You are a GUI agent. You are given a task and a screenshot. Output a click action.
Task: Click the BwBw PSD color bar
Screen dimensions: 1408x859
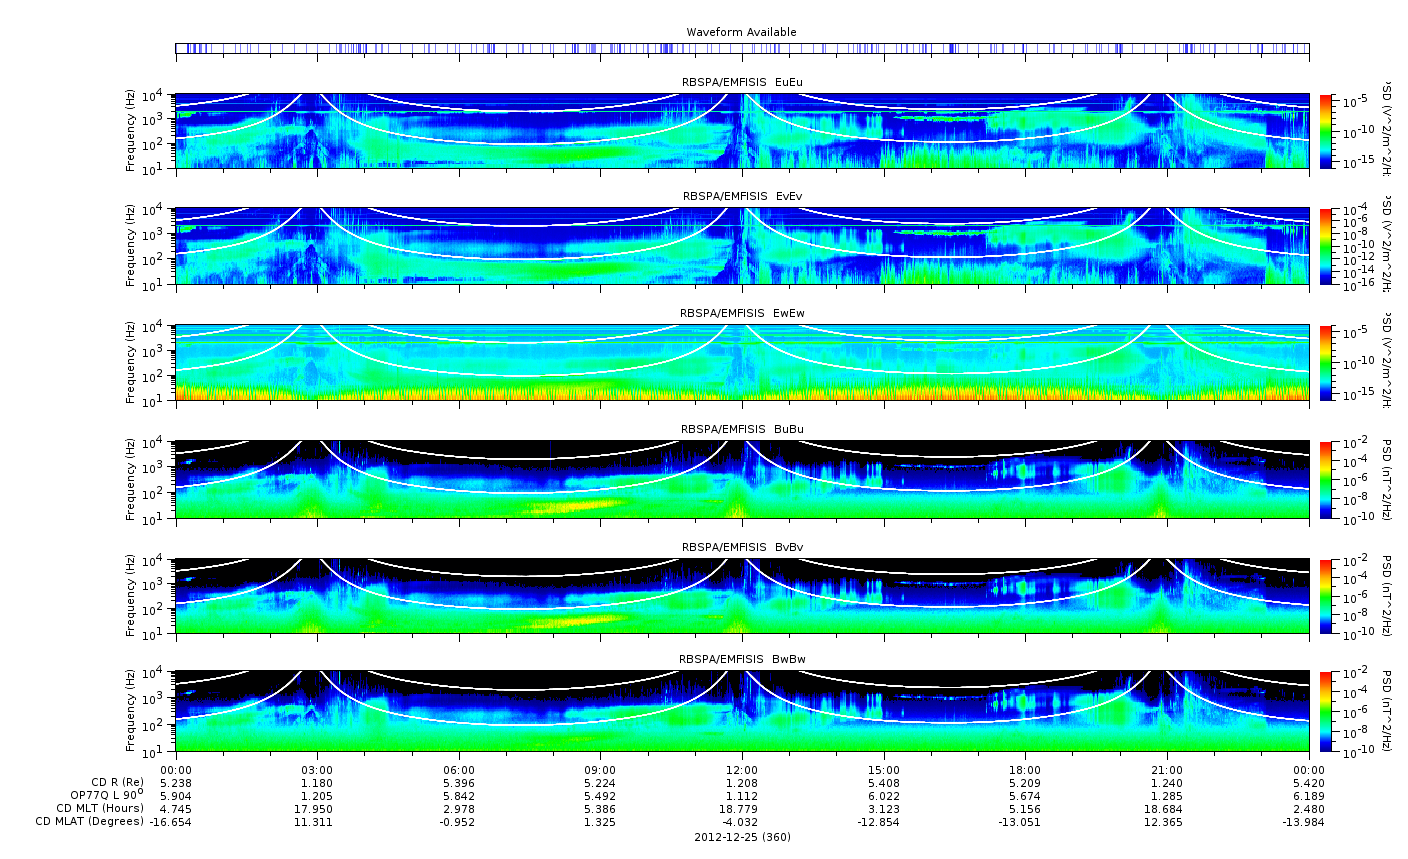coord(1326,713)
